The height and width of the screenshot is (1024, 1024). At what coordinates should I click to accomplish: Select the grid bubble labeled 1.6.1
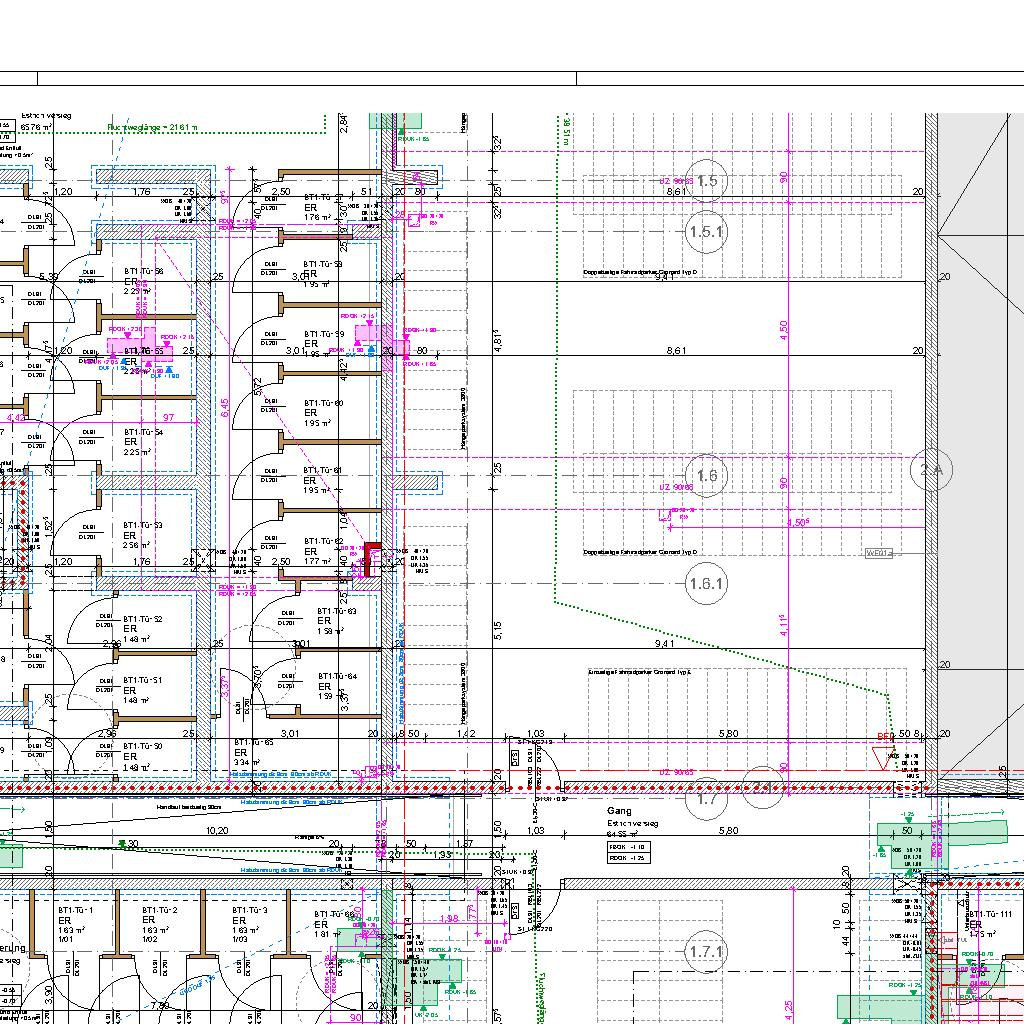click(x=707, y=584)
